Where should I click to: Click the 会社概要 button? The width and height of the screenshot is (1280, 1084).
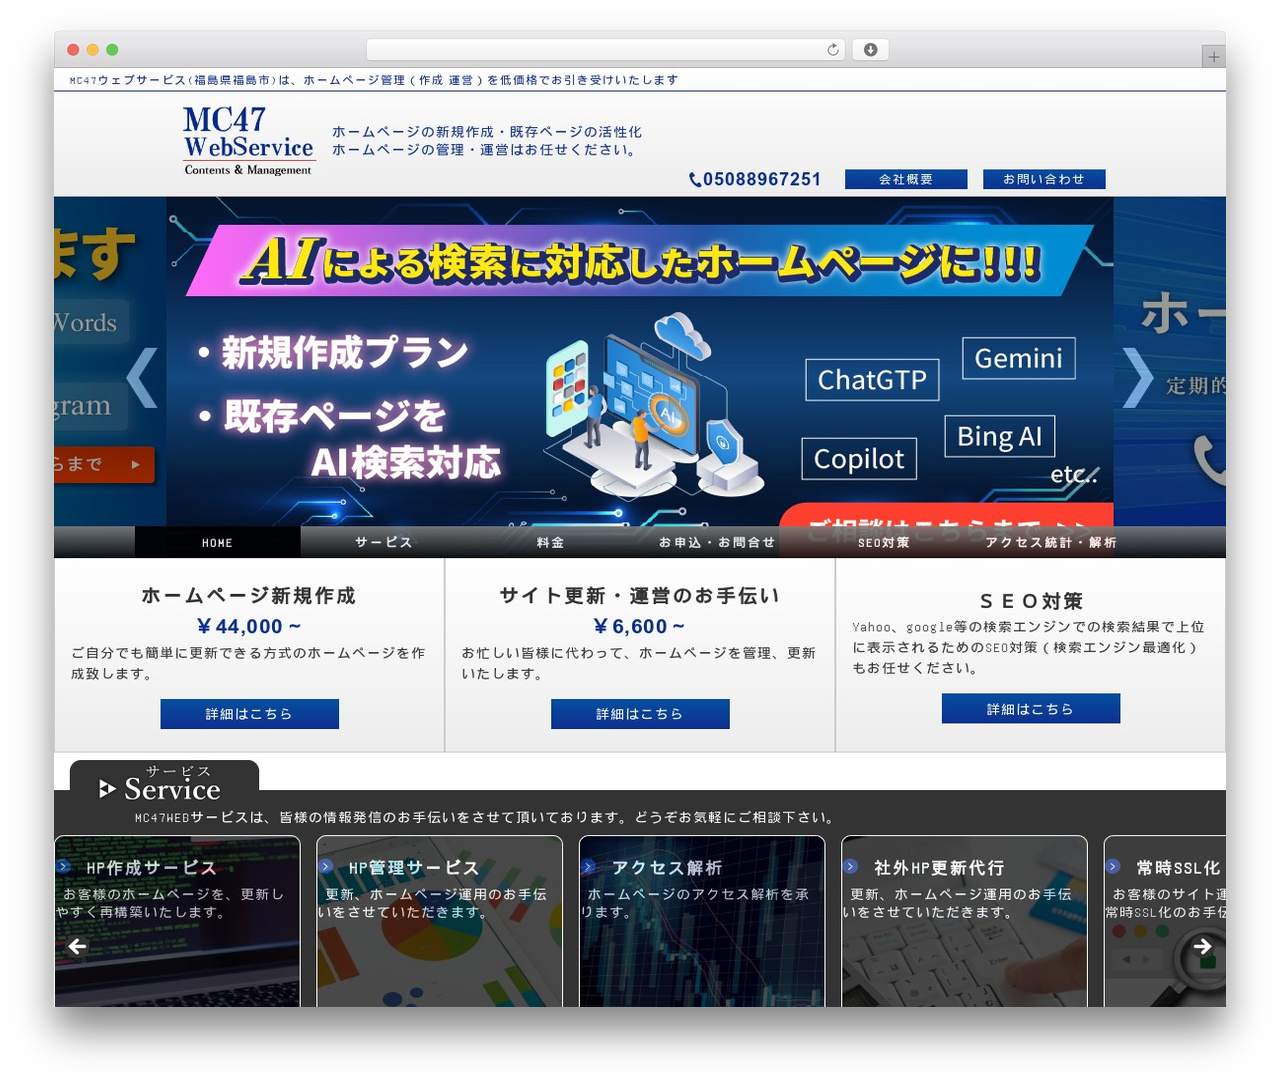coord(906,179)
